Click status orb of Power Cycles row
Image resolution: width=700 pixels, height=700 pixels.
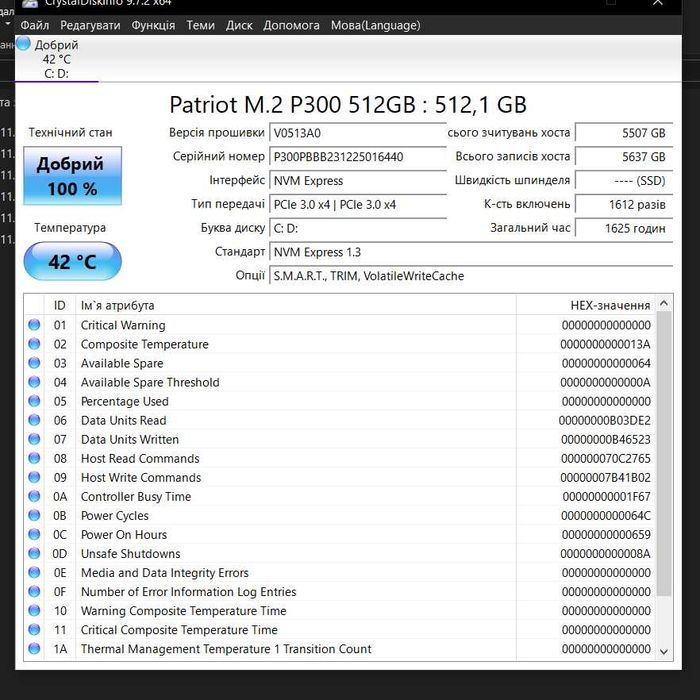coord(34,515)
